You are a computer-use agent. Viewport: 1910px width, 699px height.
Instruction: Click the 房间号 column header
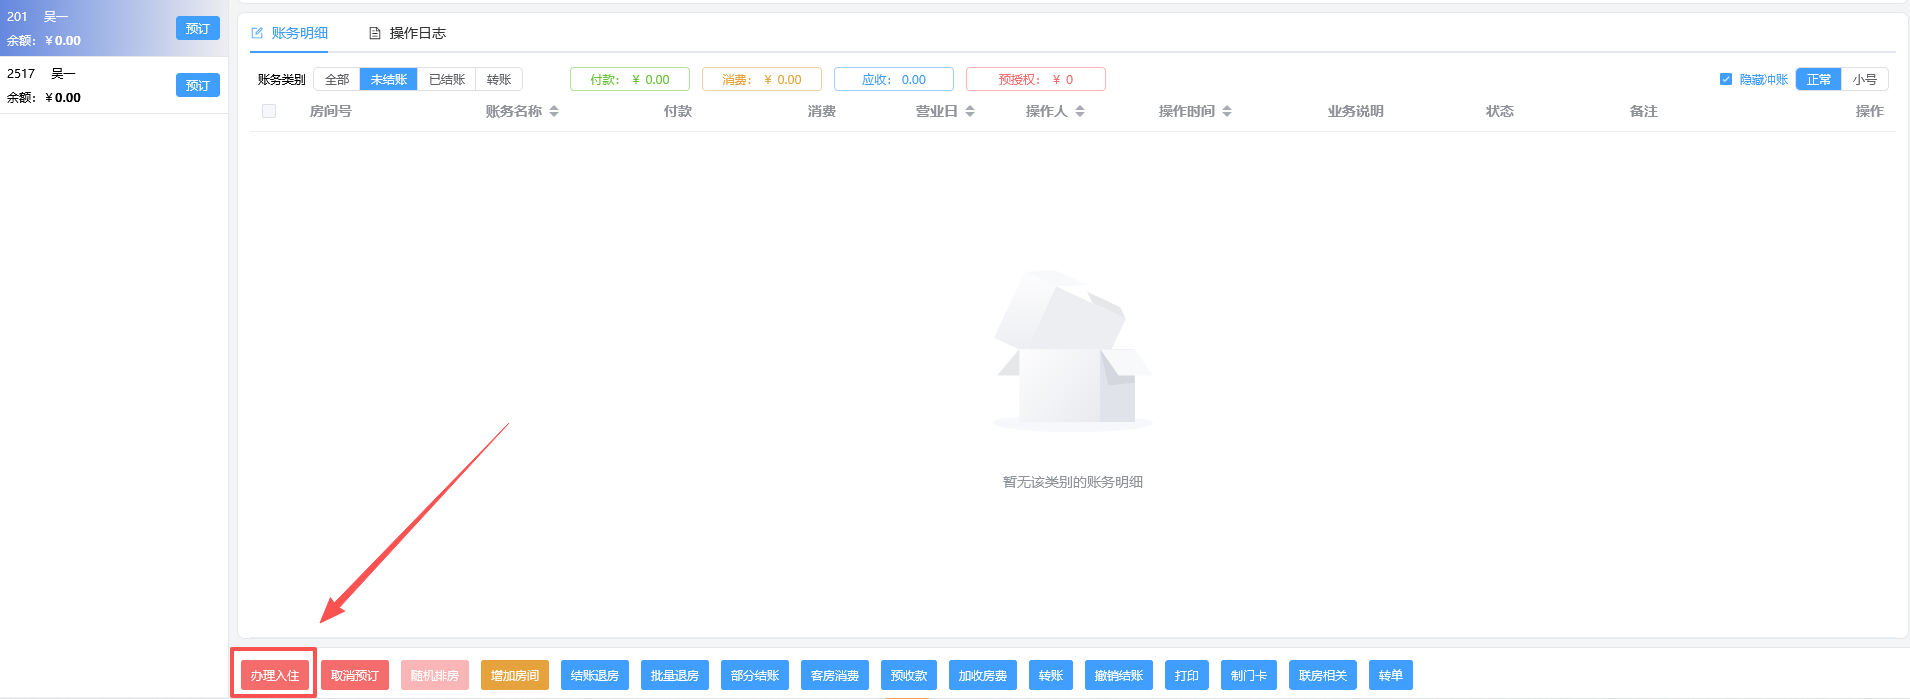point(331,111)
